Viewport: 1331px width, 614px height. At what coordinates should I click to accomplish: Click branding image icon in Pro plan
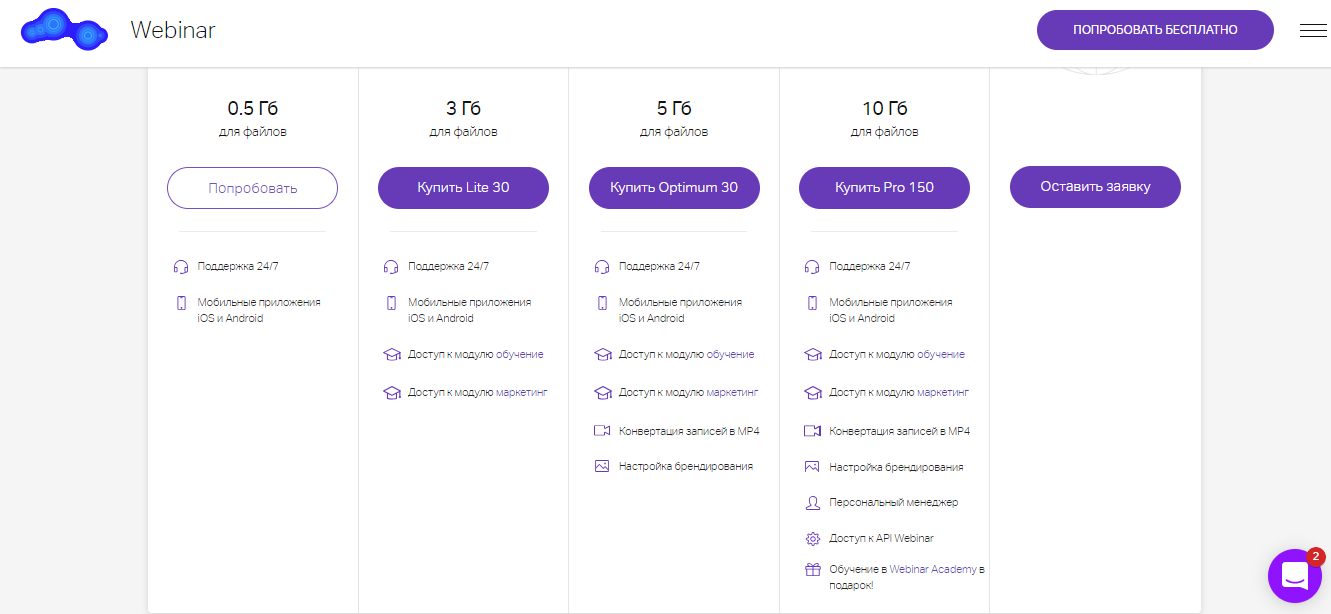coord(812,467)
